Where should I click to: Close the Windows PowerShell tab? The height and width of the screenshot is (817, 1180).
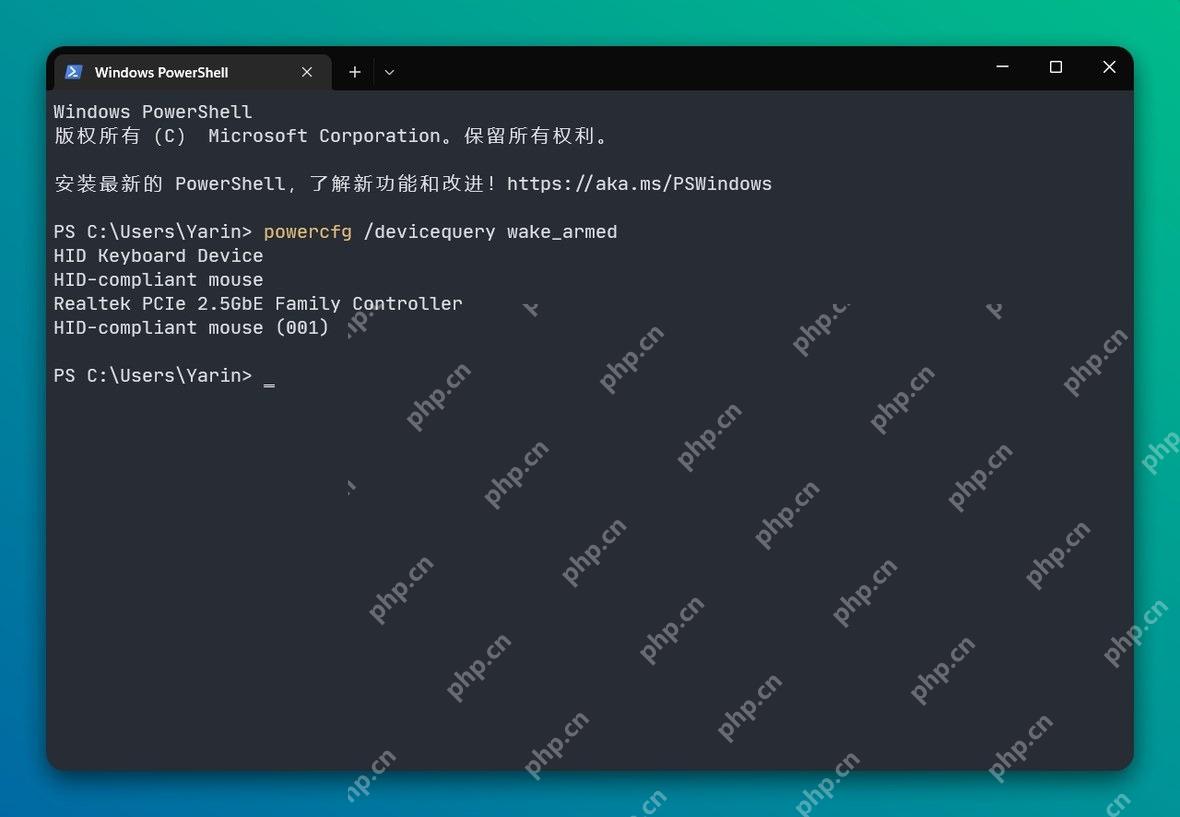click(x=307, y=72)
